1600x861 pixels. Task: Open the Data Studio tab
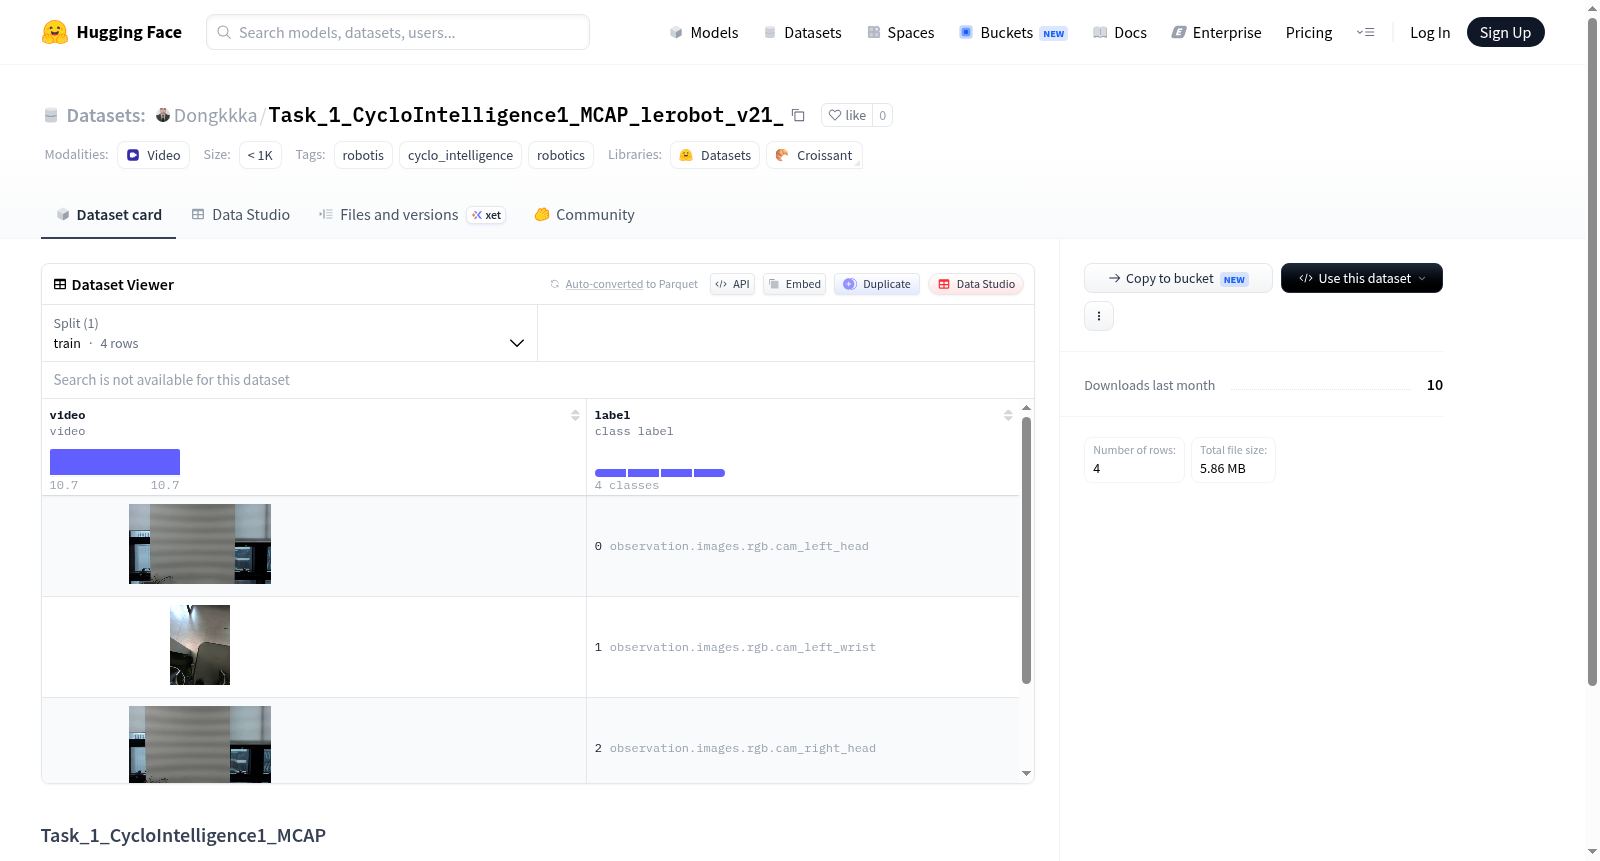click(x=241, y=215)
